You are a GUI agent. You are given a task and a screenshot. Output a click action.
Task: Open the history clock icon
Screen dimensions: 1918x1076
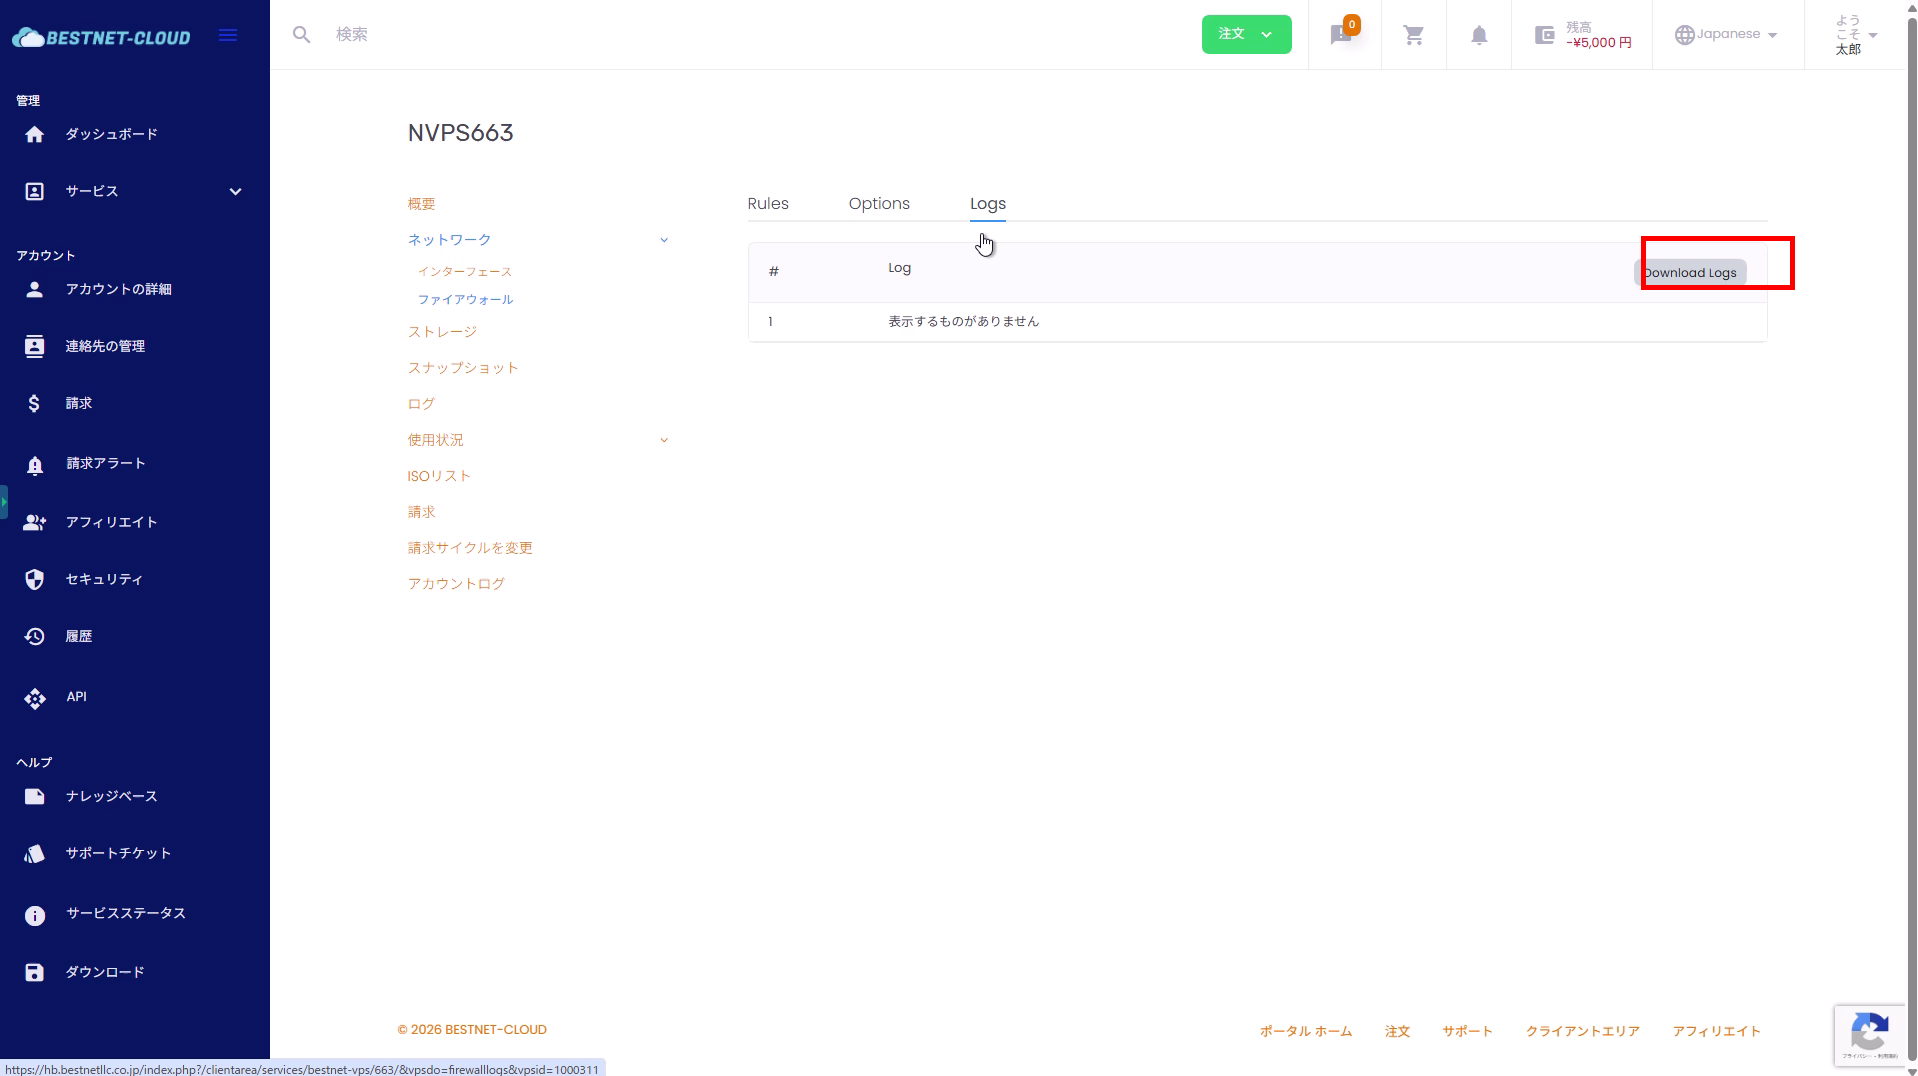coord(35,636)
